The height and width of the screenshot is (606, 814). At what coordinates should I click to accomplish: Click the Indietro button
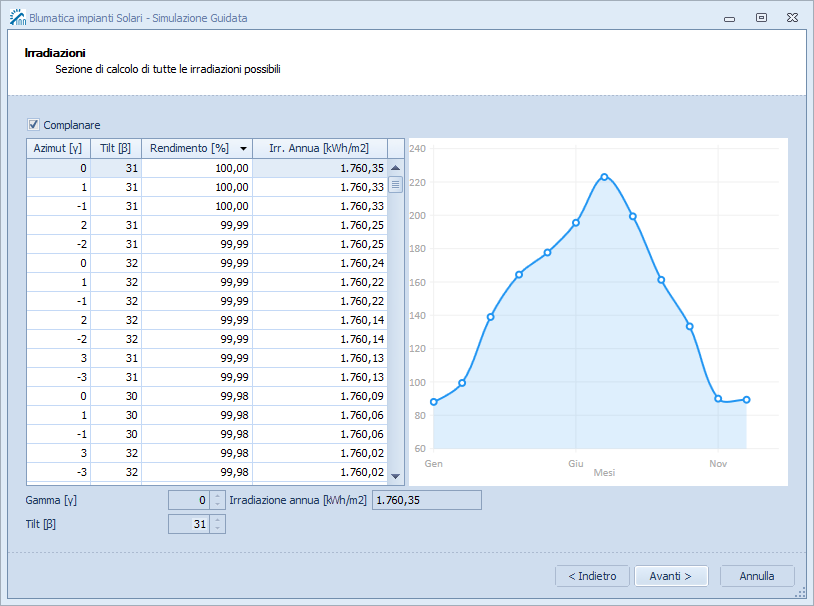(592, 576)
